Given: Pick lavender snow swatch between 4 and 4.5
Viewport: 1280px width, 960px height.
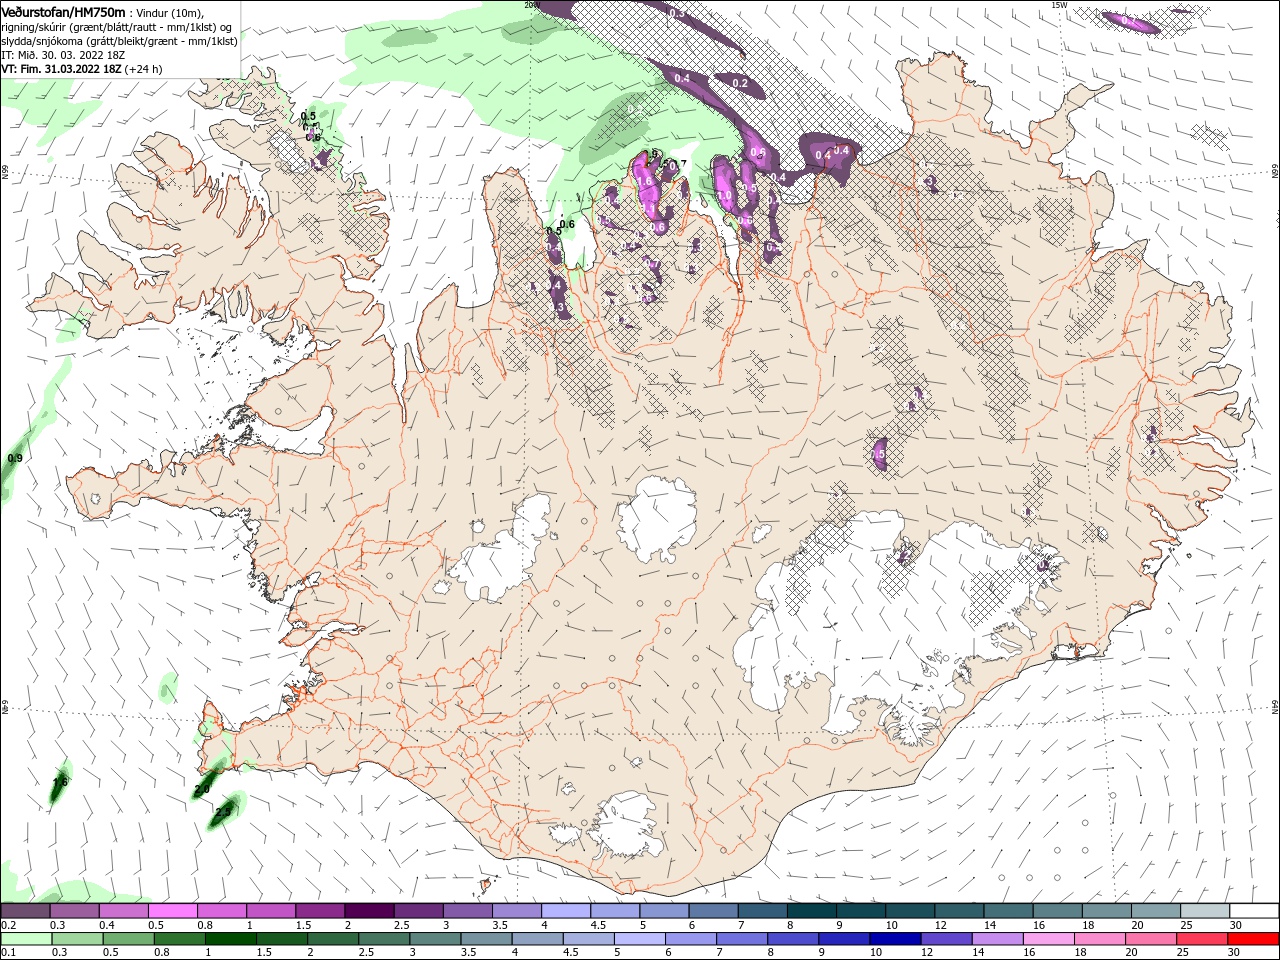Looking at the screenshot, I should (566, 911).
